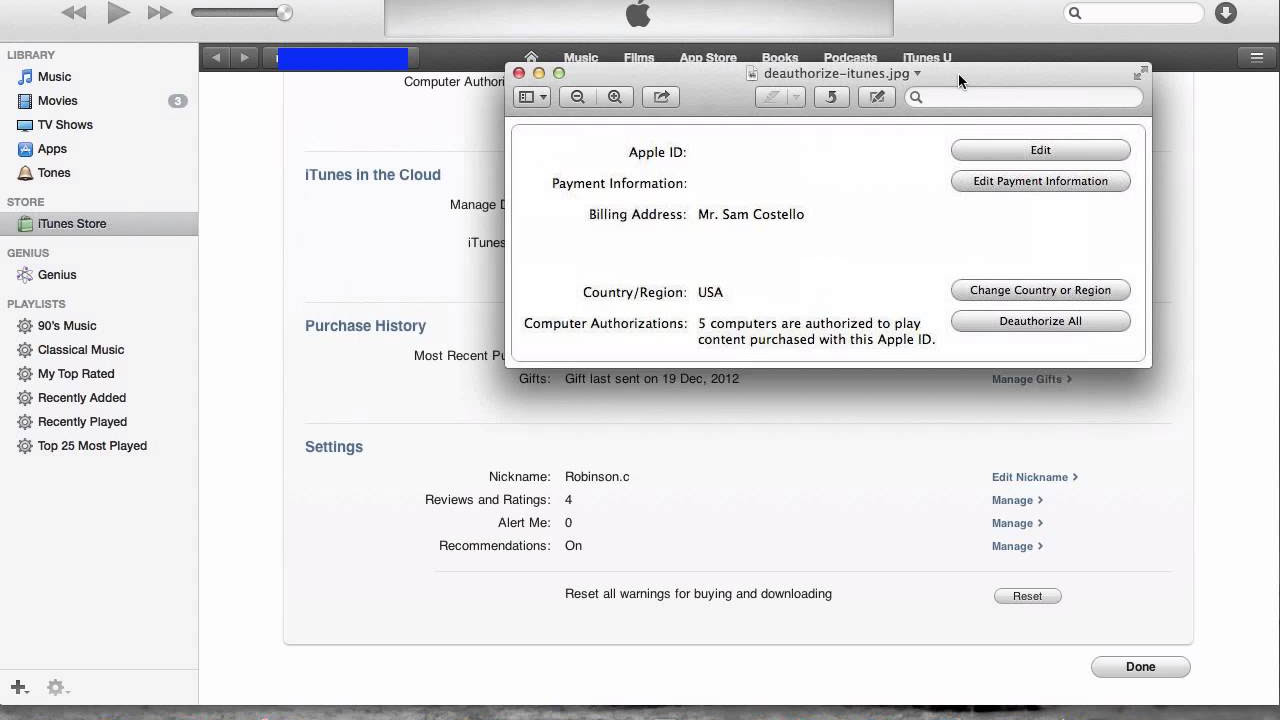Viewport: 1280px width, 720px height.
Task: Click Change Country or Region button
Action: (1041, 290)
